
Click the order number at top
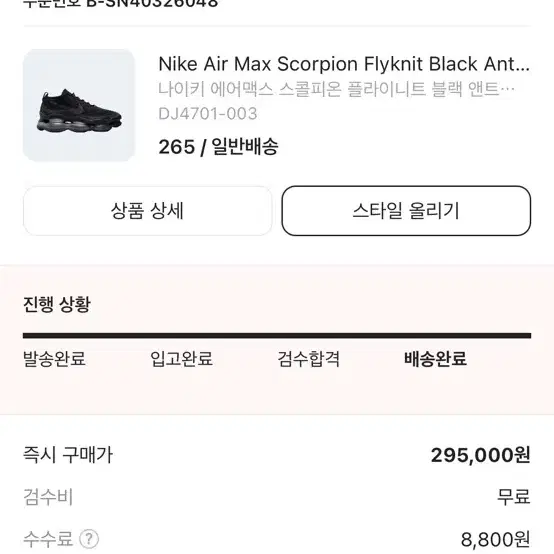pyautogui.click(x=120, y=4)
